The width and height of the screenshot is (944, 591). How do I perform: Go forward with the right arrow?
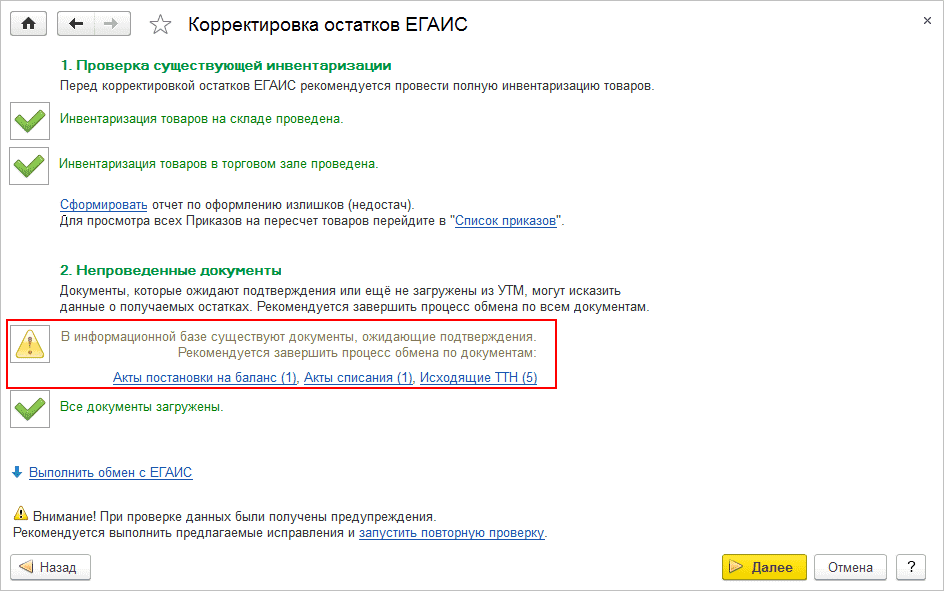(111, 23)
